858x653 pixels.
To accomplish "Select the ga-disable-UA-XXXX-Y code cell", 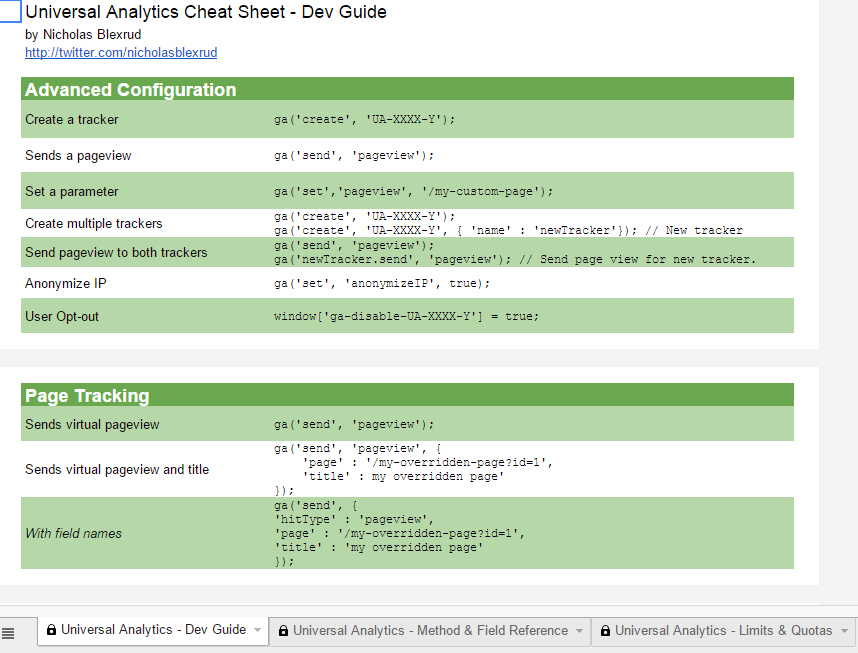I will [407, 316].
